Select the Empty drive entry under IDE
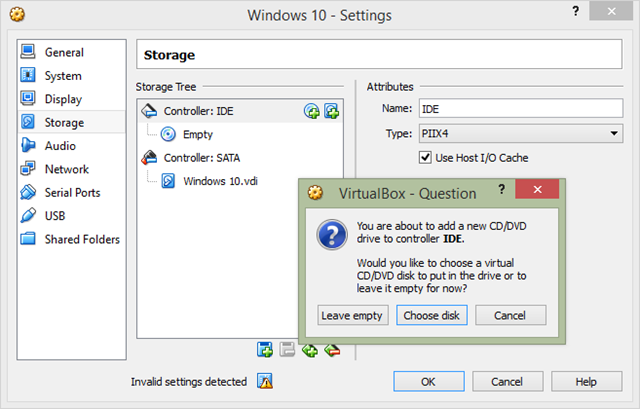The height and width of the screenshot is (409, 640). (198, 134)
